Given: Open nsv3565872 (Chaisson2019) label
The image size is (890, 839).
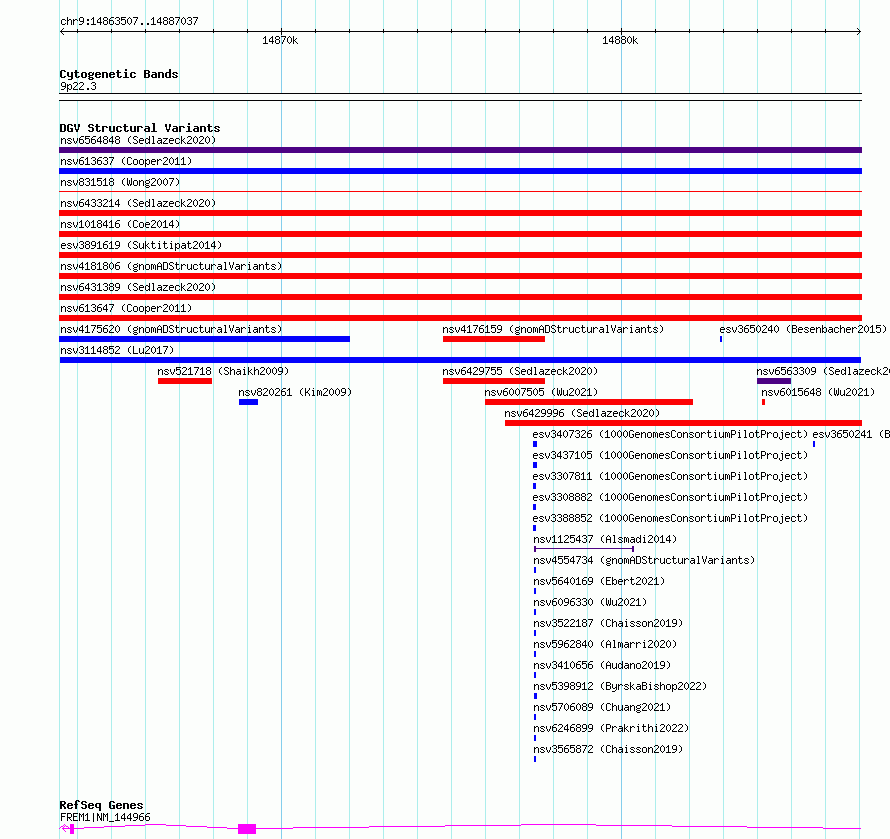Looking at the screenshot, I should (x=608, y=749).
